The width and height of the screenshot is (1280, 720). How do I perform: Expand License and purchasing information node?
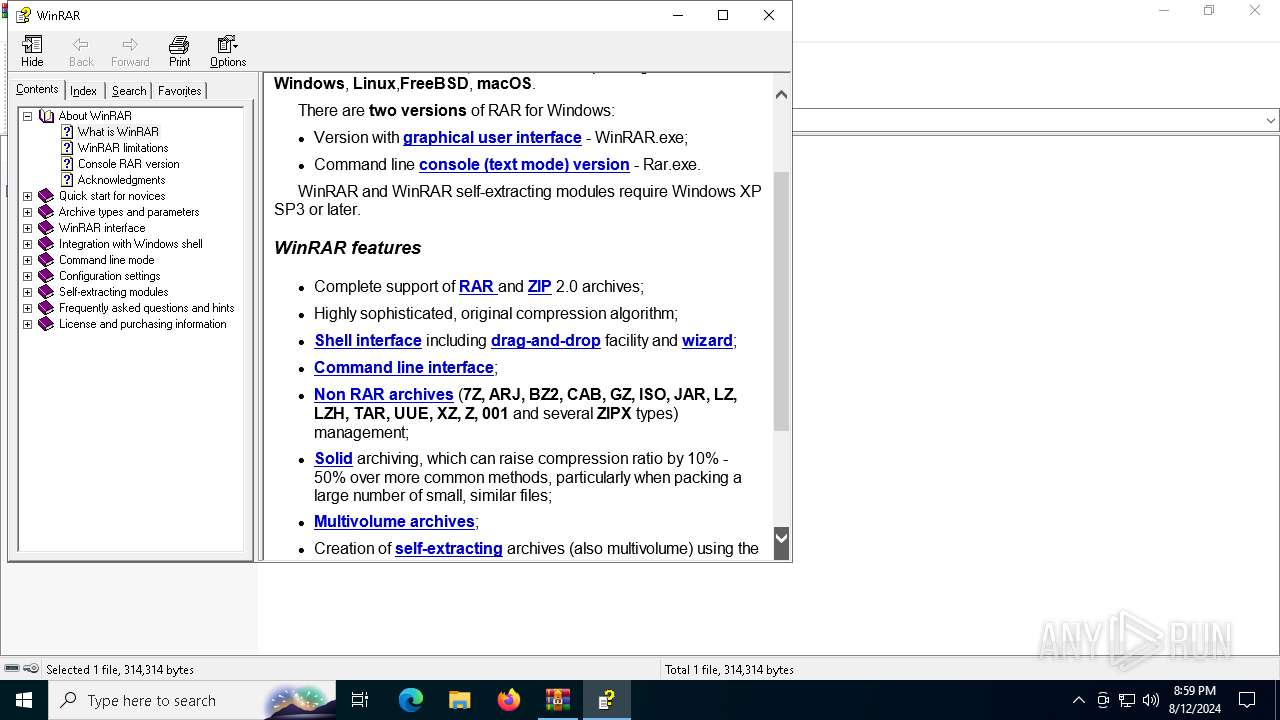pos(28,324)
